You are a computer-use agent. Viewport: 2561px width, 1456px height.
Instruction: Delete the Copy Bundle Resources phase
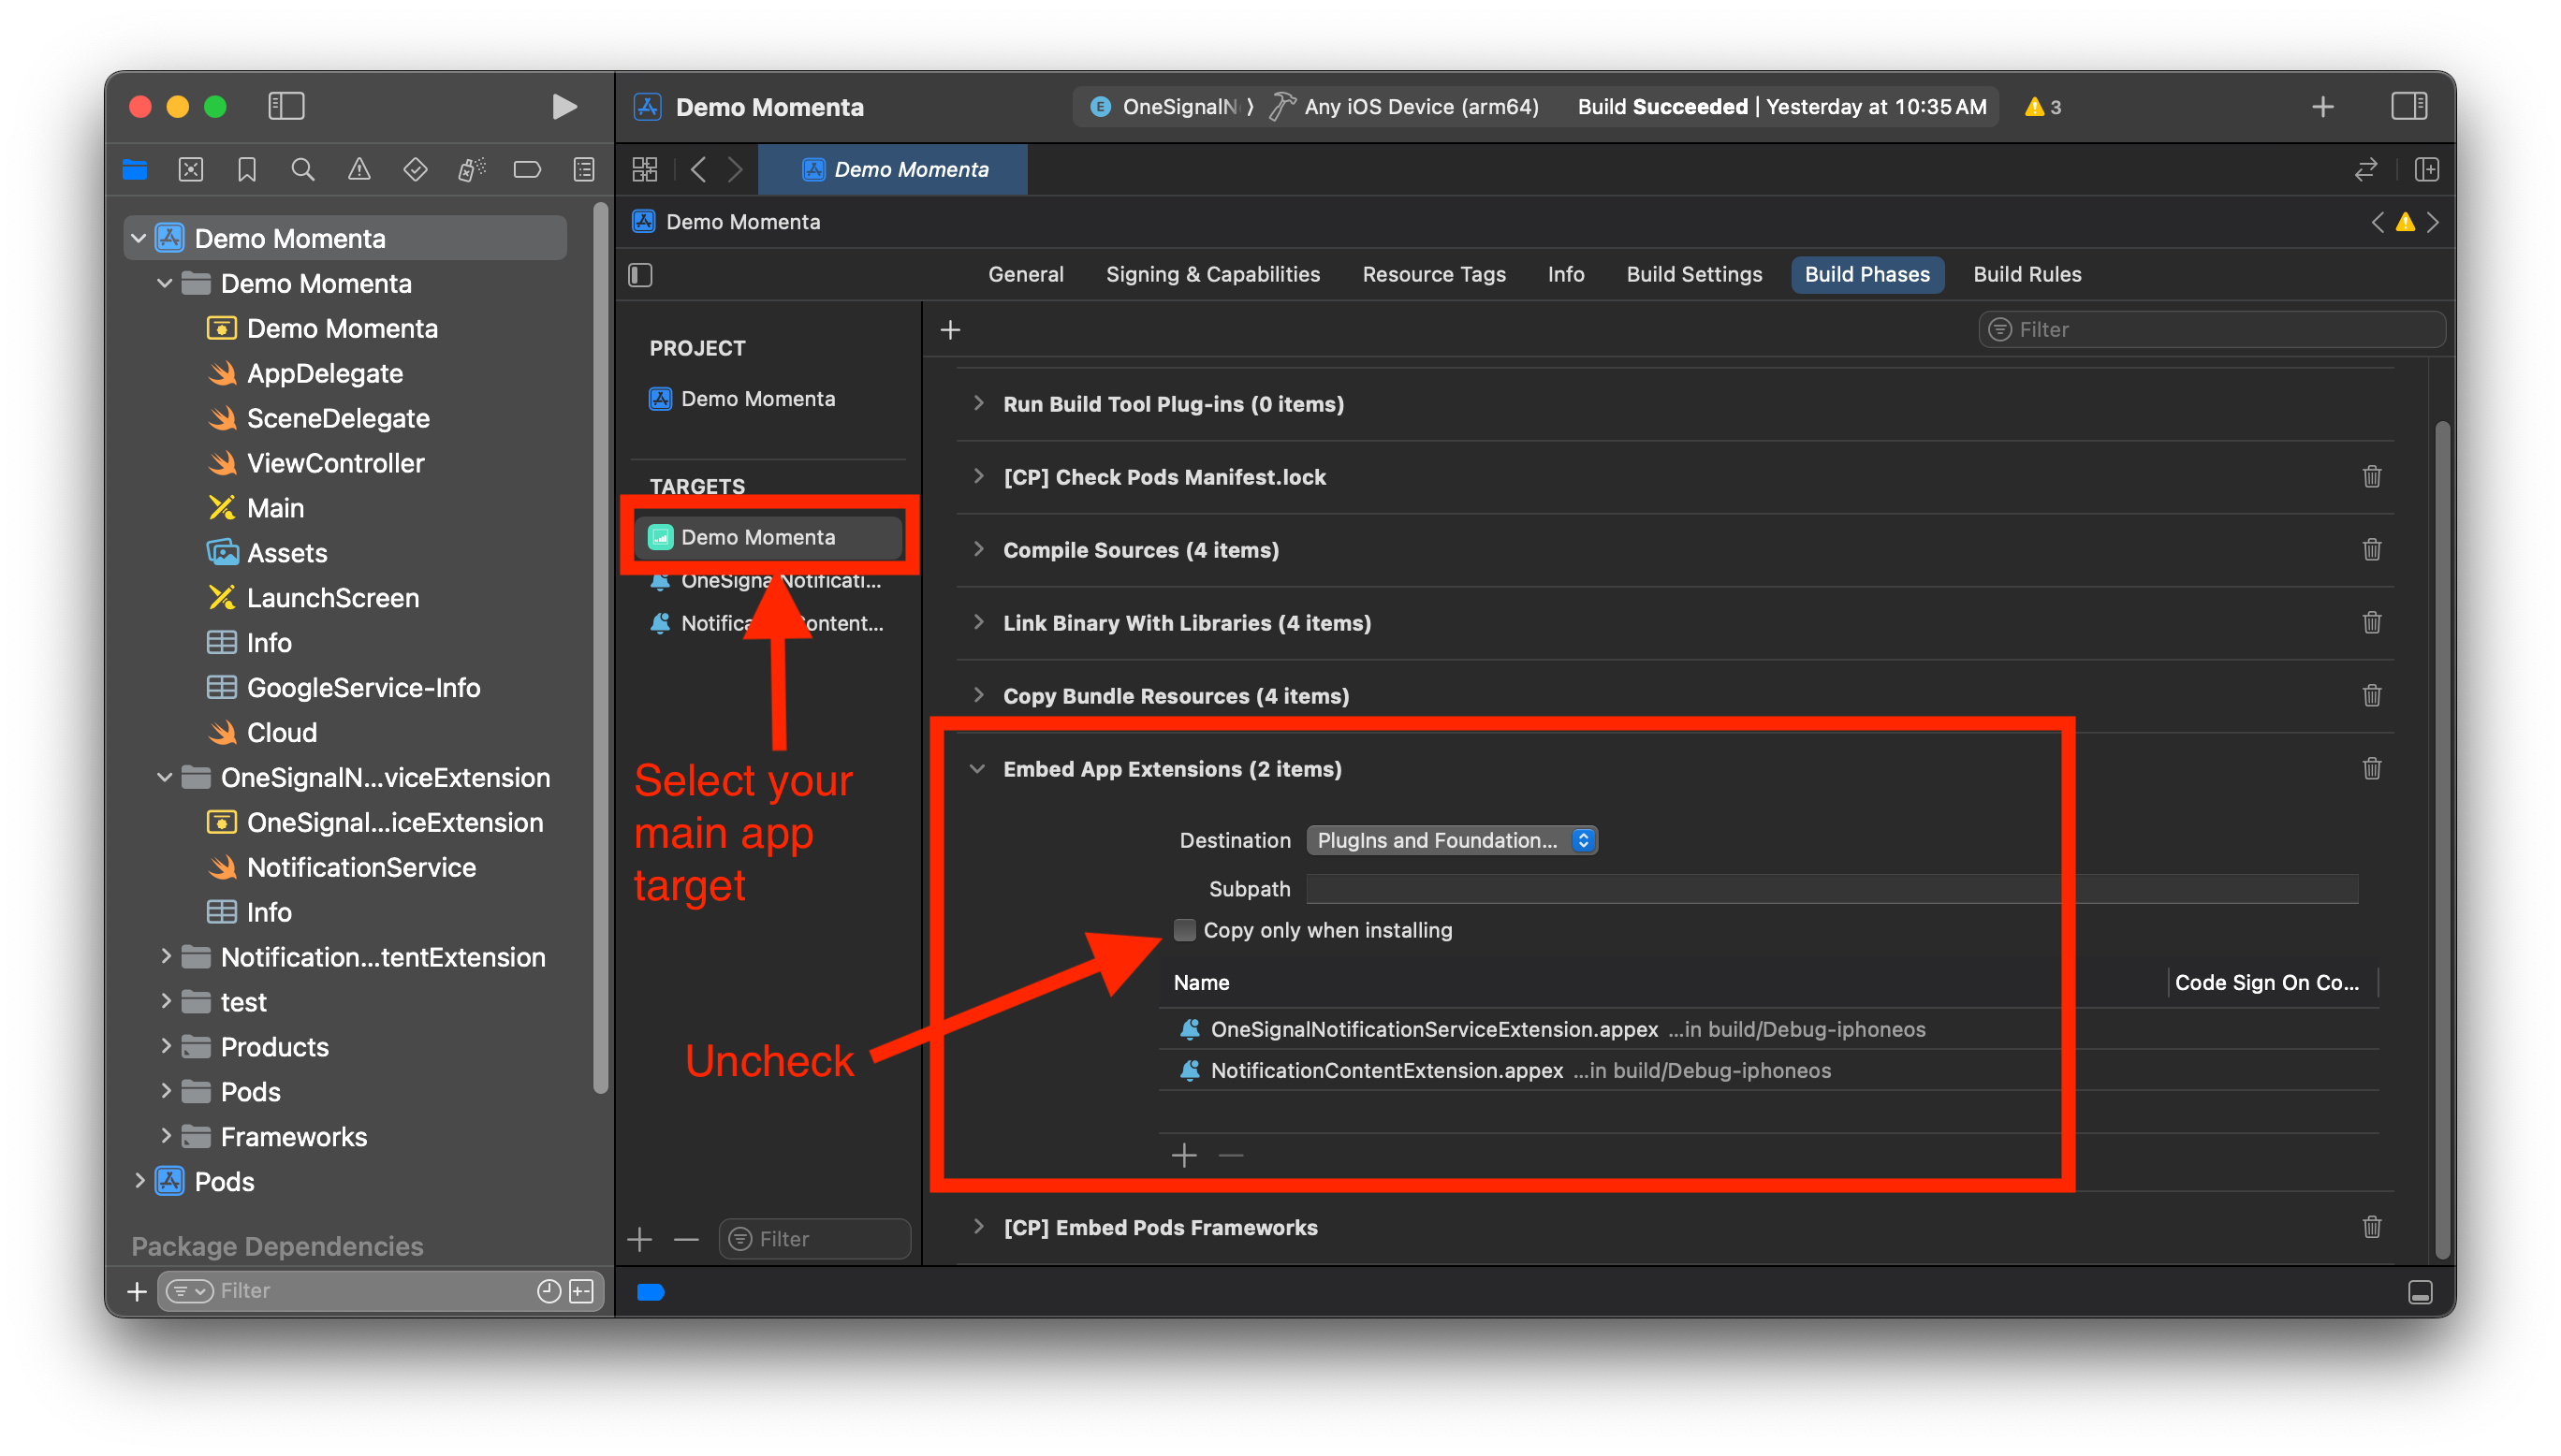(x=2371, y=696)
